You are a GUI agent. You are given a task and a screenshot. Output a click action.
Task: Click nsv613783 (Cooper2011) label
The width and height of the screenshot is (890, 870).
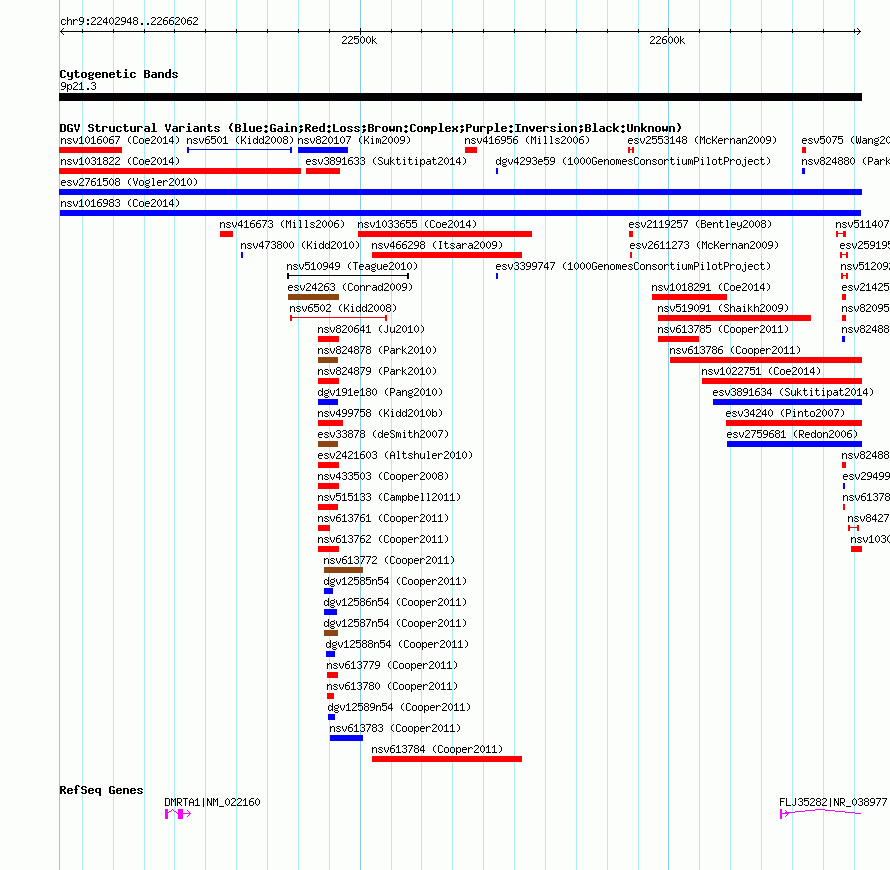tap(395, 728)
